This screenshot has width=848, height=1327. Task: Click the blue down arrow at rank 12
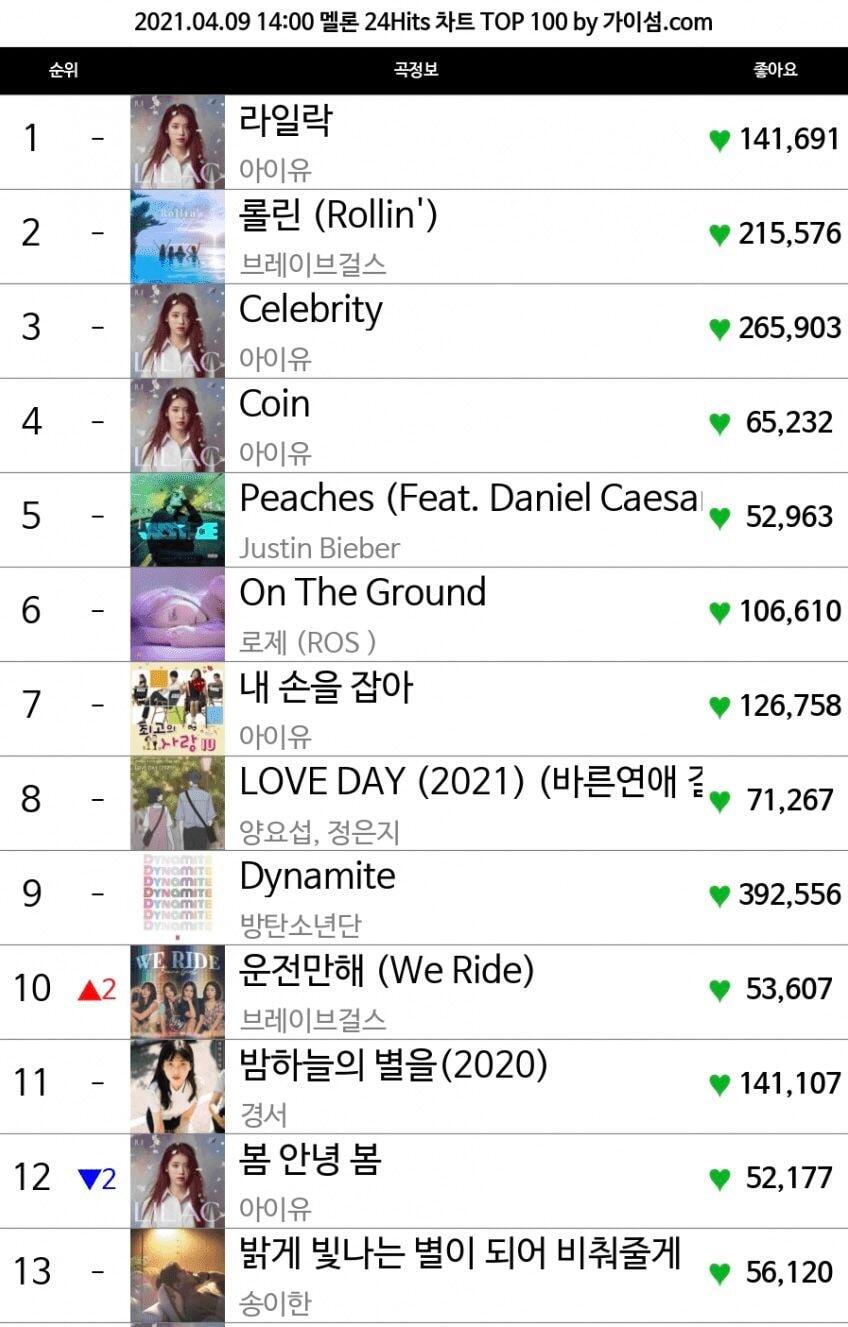pyautogui.click(x=90, y=1179)
